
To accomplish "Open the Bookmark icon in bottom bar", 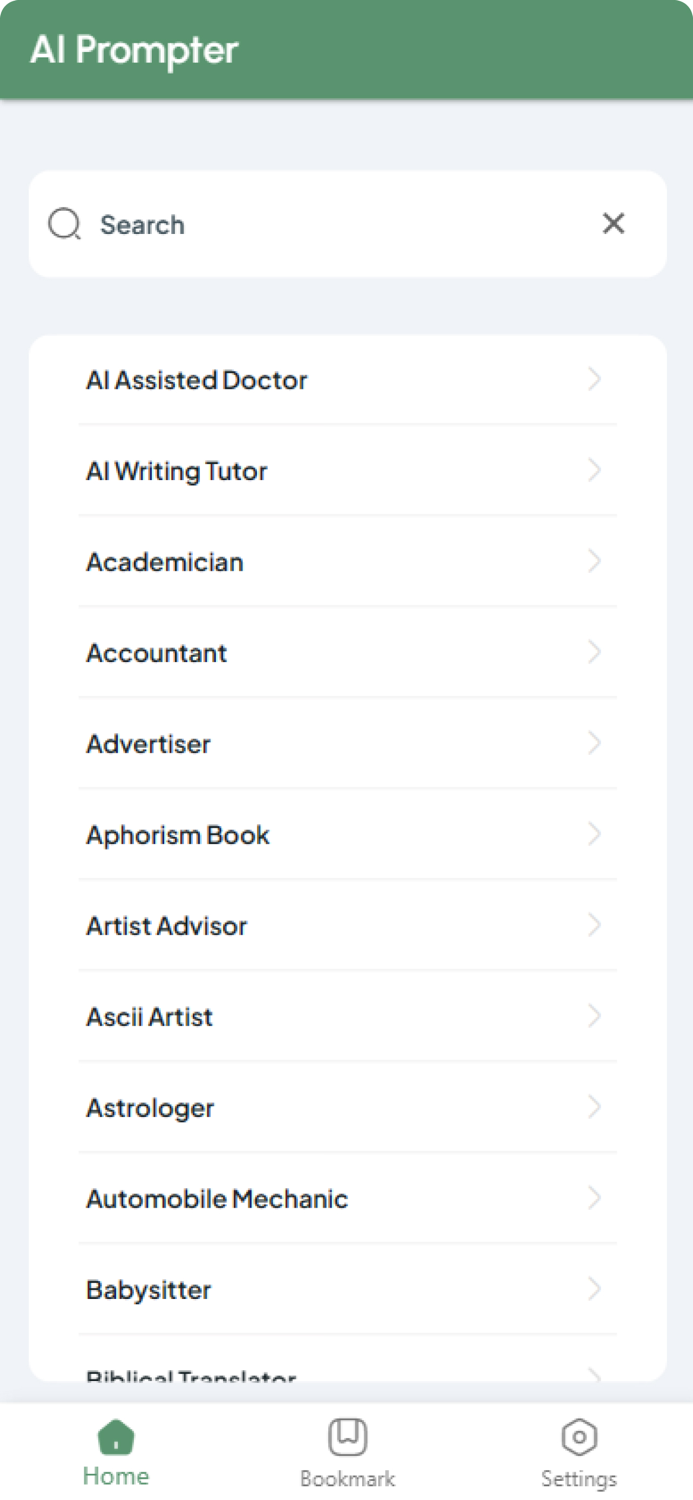I will click(346, 1434).
